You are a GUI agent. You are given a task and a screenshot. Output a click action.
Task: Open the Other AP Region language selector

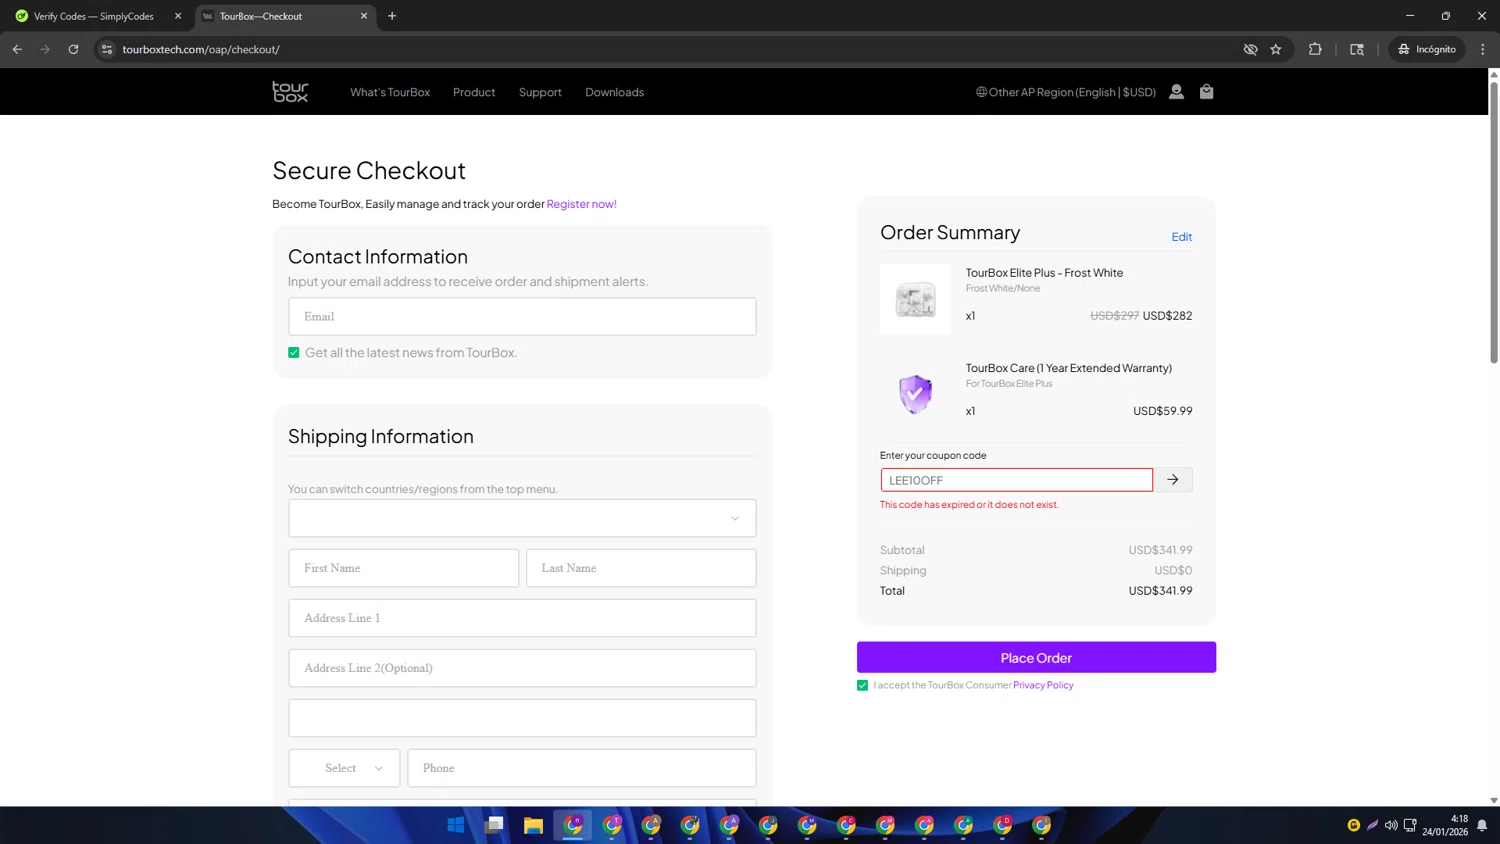tap(1066, 92)
